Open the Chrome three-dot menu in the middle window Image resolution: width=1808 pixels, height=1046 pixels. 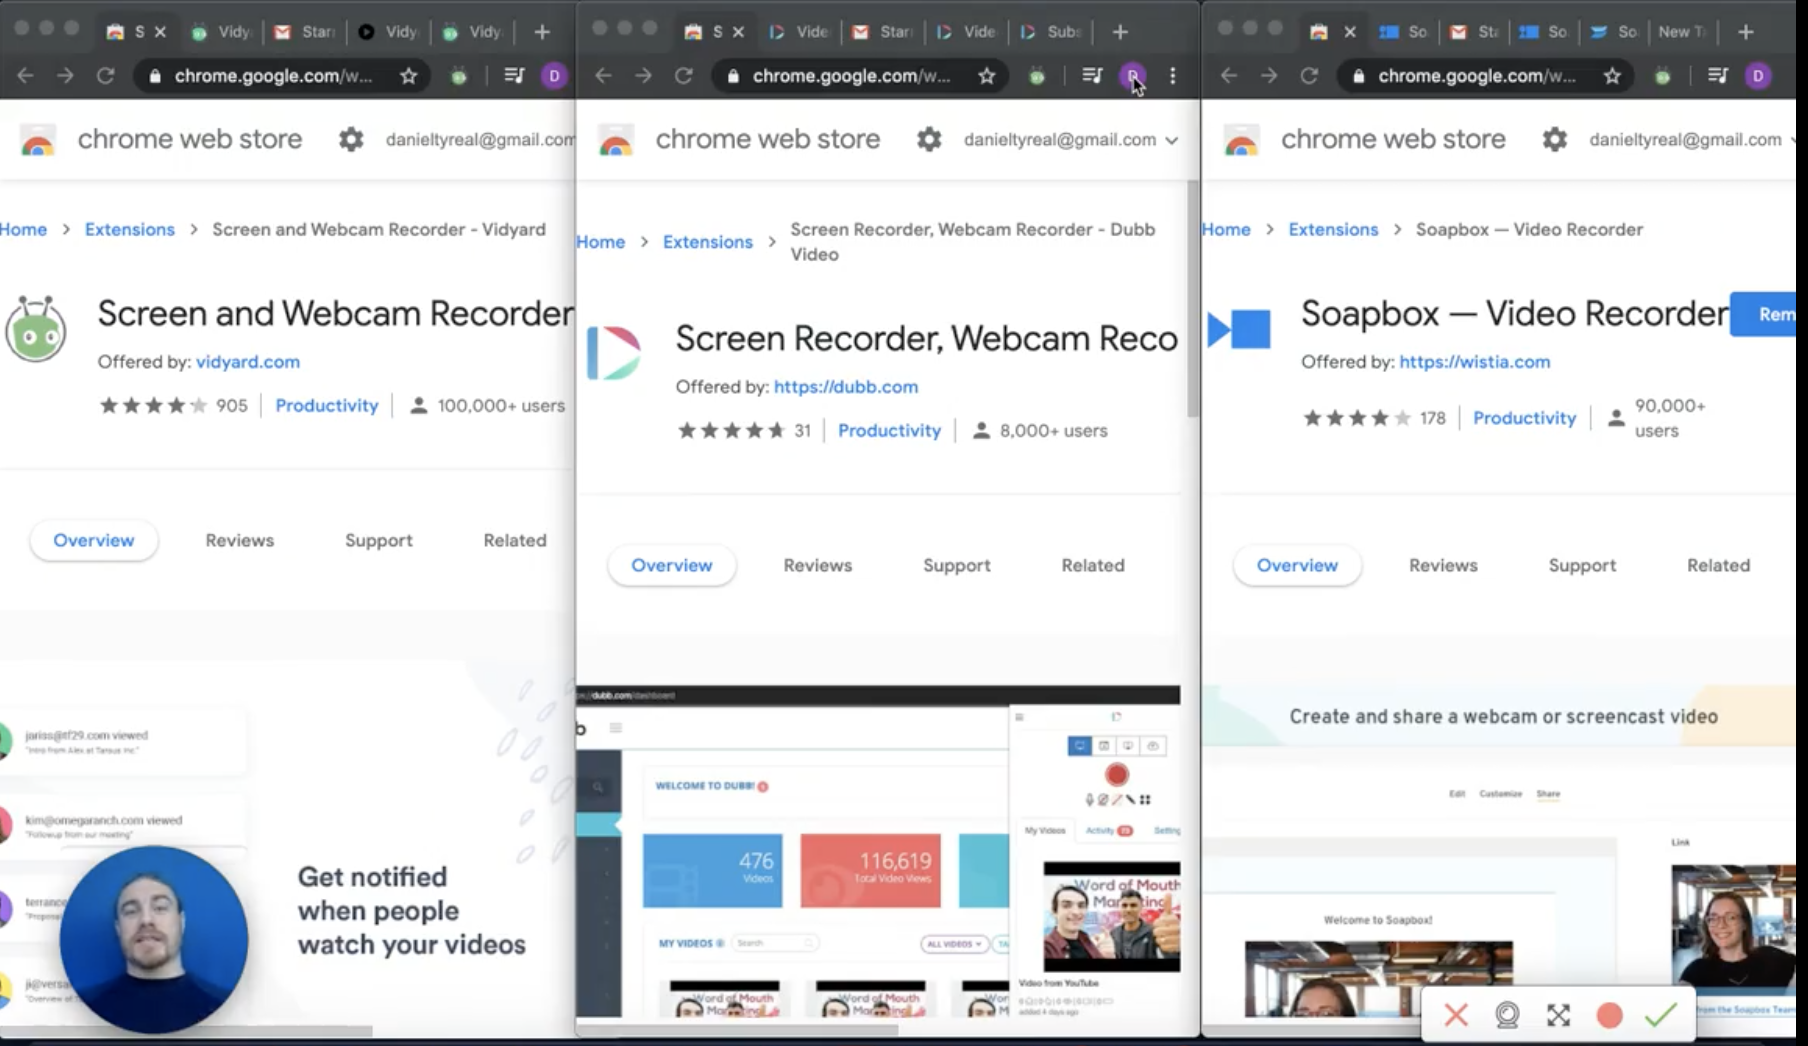tap(1173, 76)
